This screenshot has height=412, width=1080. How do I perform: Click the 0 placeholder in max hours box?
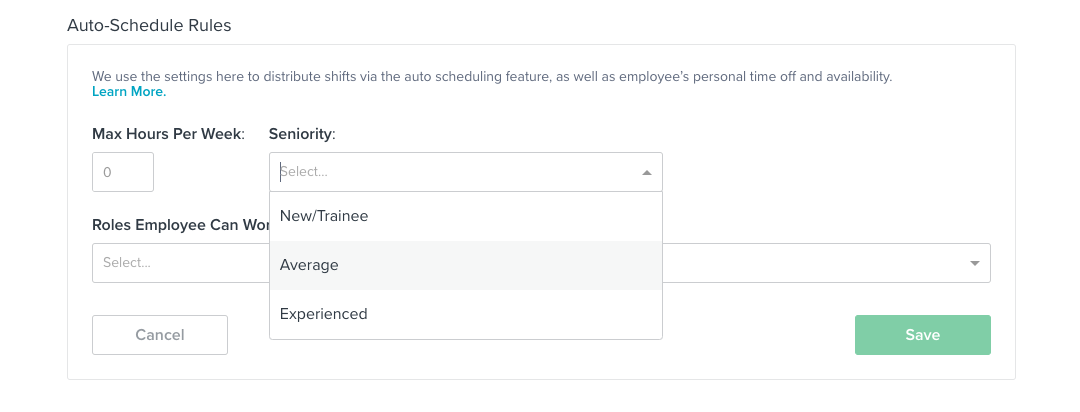[107, 172]
